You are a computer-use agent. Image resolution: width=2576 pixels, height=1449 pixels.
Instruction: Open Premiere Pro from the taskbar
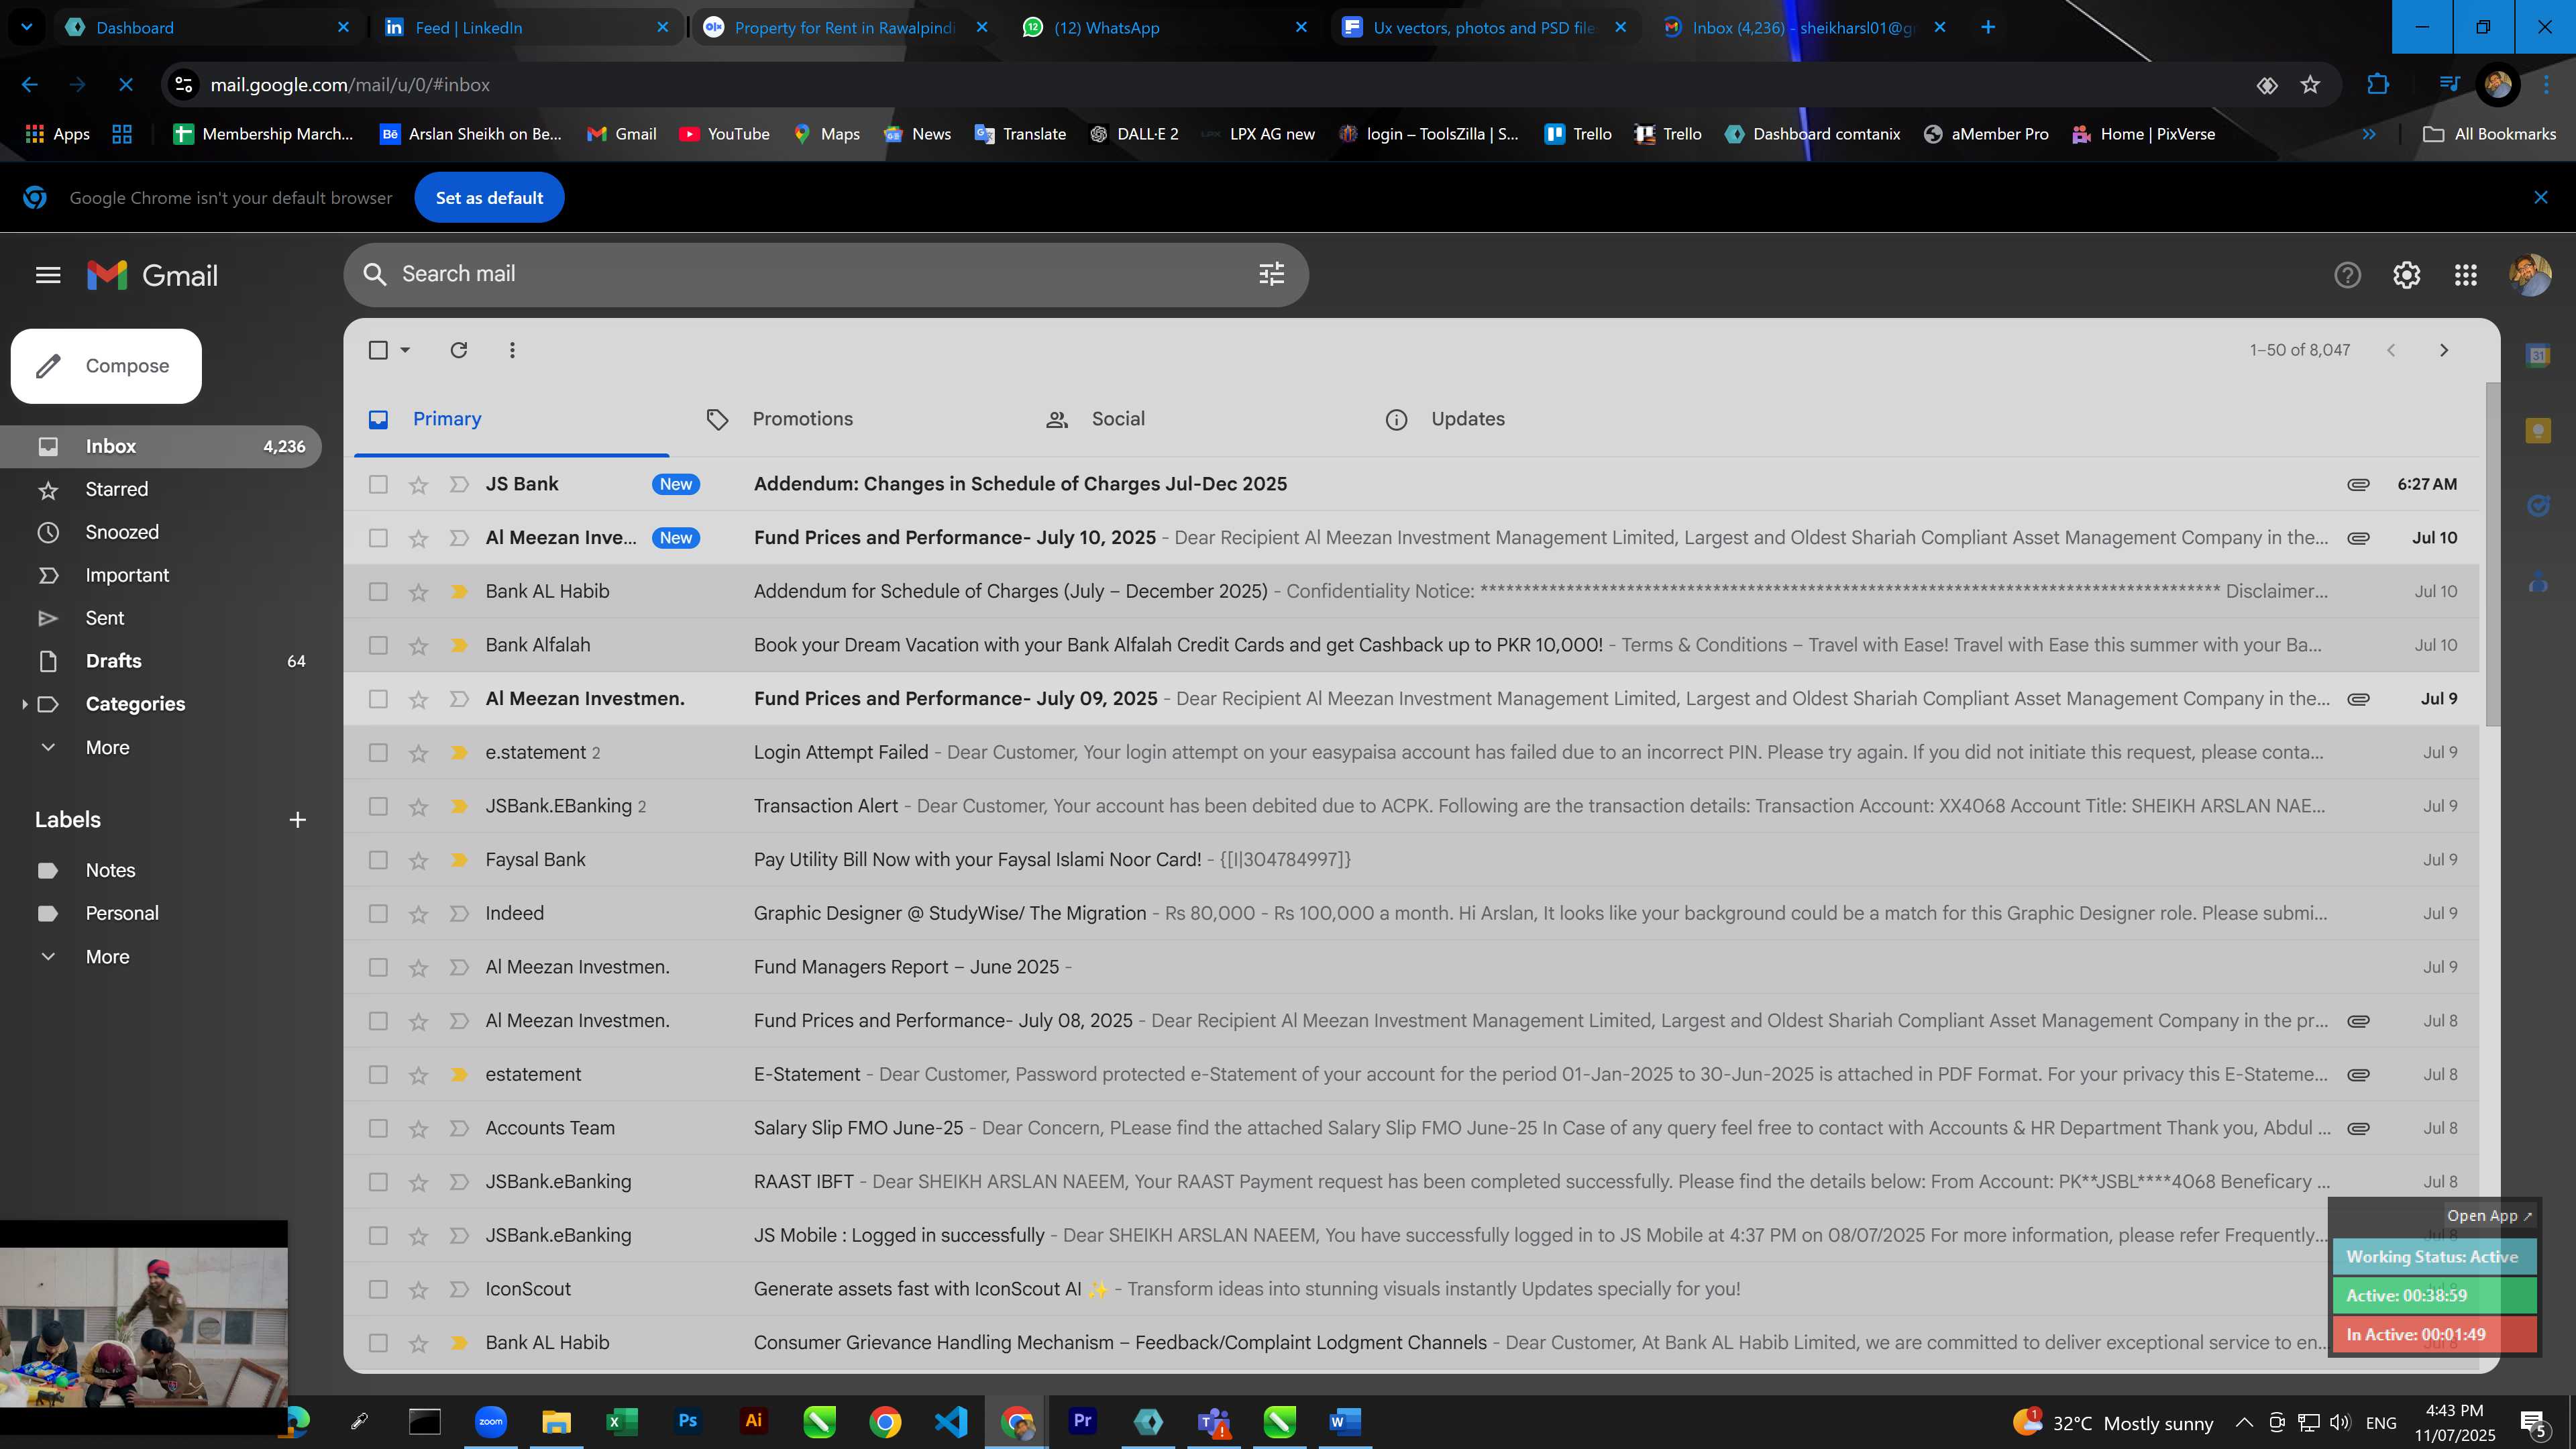(1082, 1421)
